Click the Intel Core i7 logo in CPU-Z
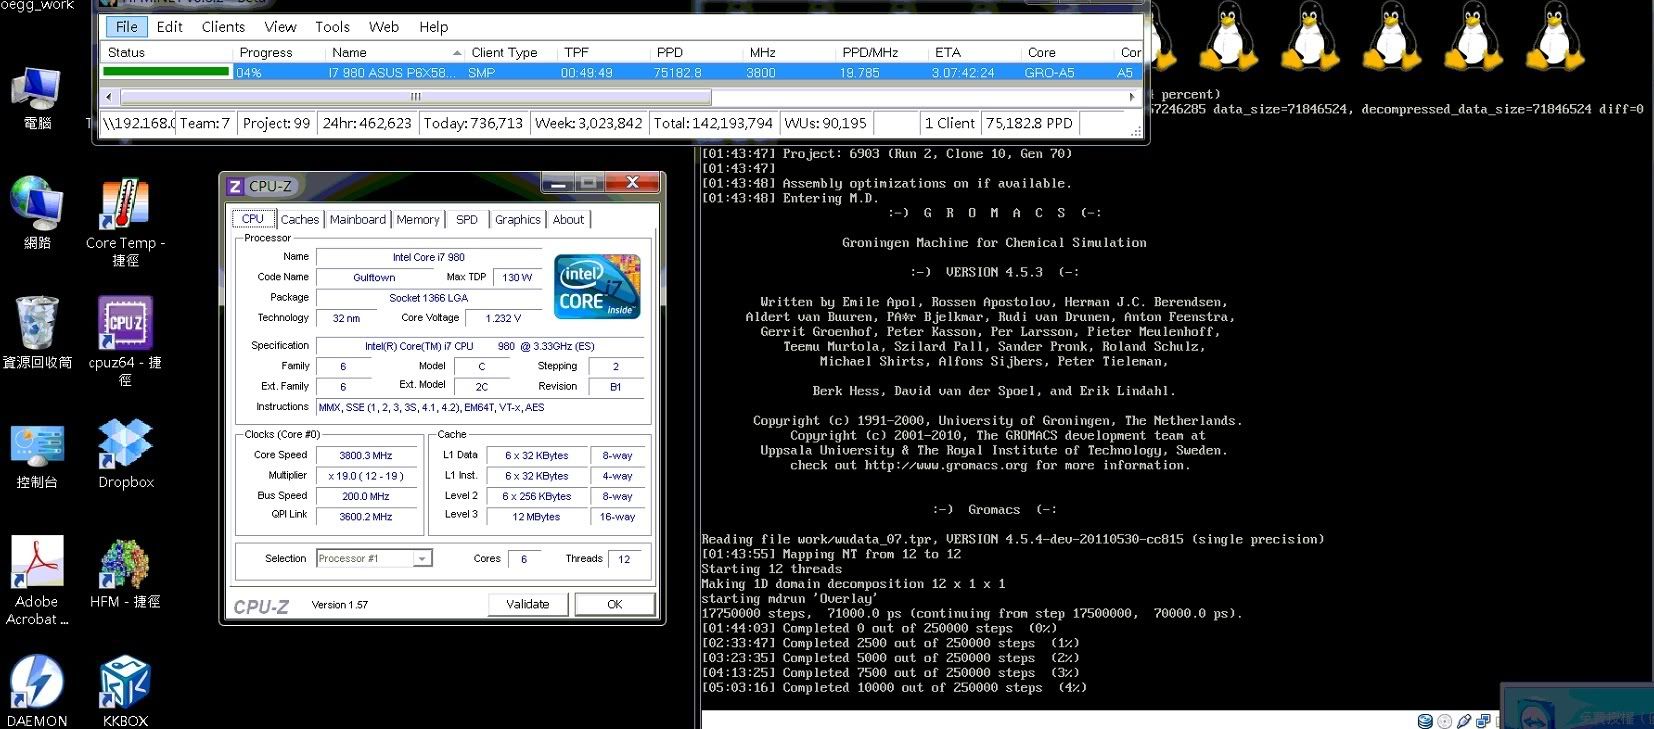This screenshot has width=1654, height=729. pos(597,287)
